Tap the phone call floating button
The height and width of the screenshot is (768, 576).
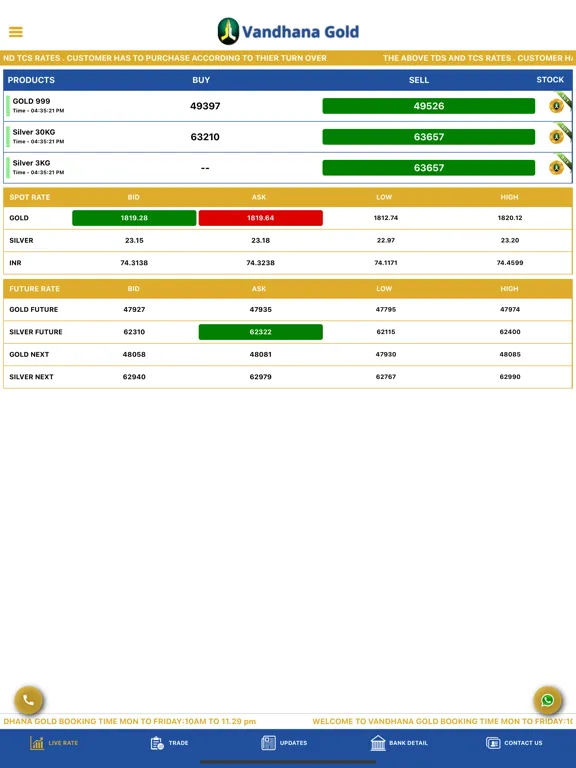click(28, 700)
